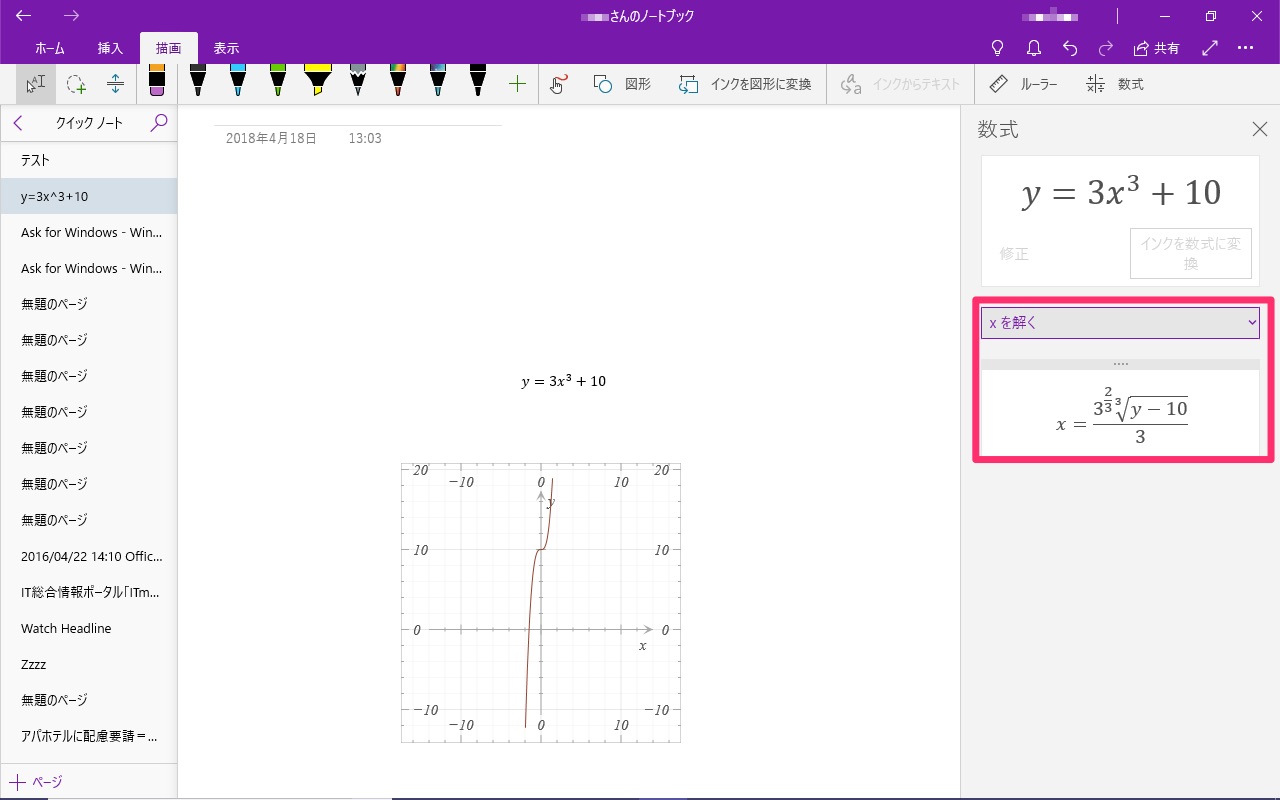
Task: Choose the yellow highlighter
Action: 318,82
